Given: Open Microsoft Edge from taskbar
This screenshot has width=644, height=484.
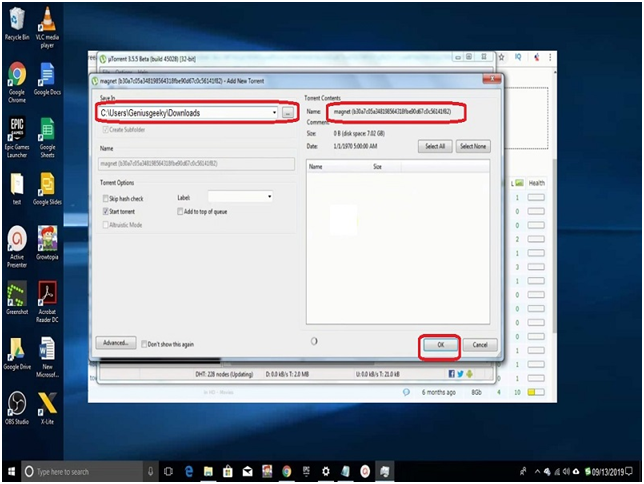Looking at the screenshot, I should (189, 471).
